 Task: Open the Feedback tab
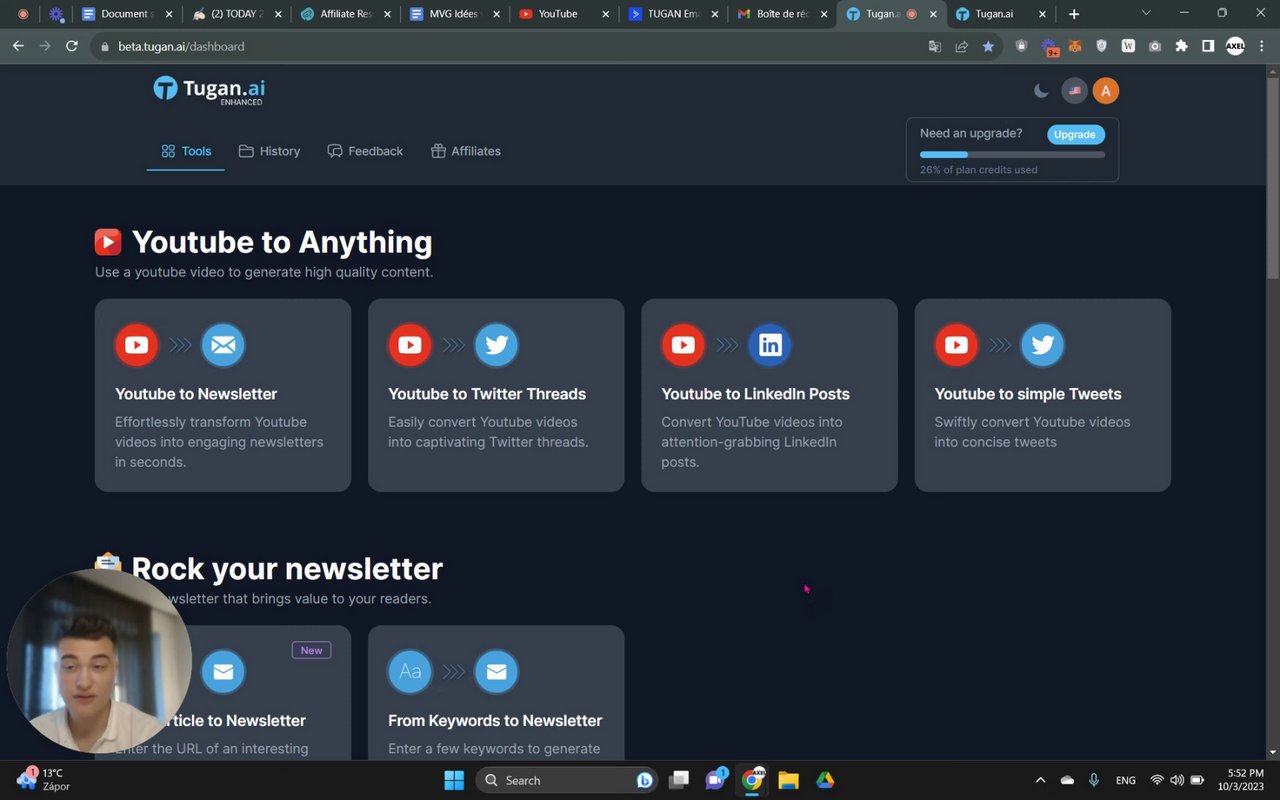[x=365, y=151]
